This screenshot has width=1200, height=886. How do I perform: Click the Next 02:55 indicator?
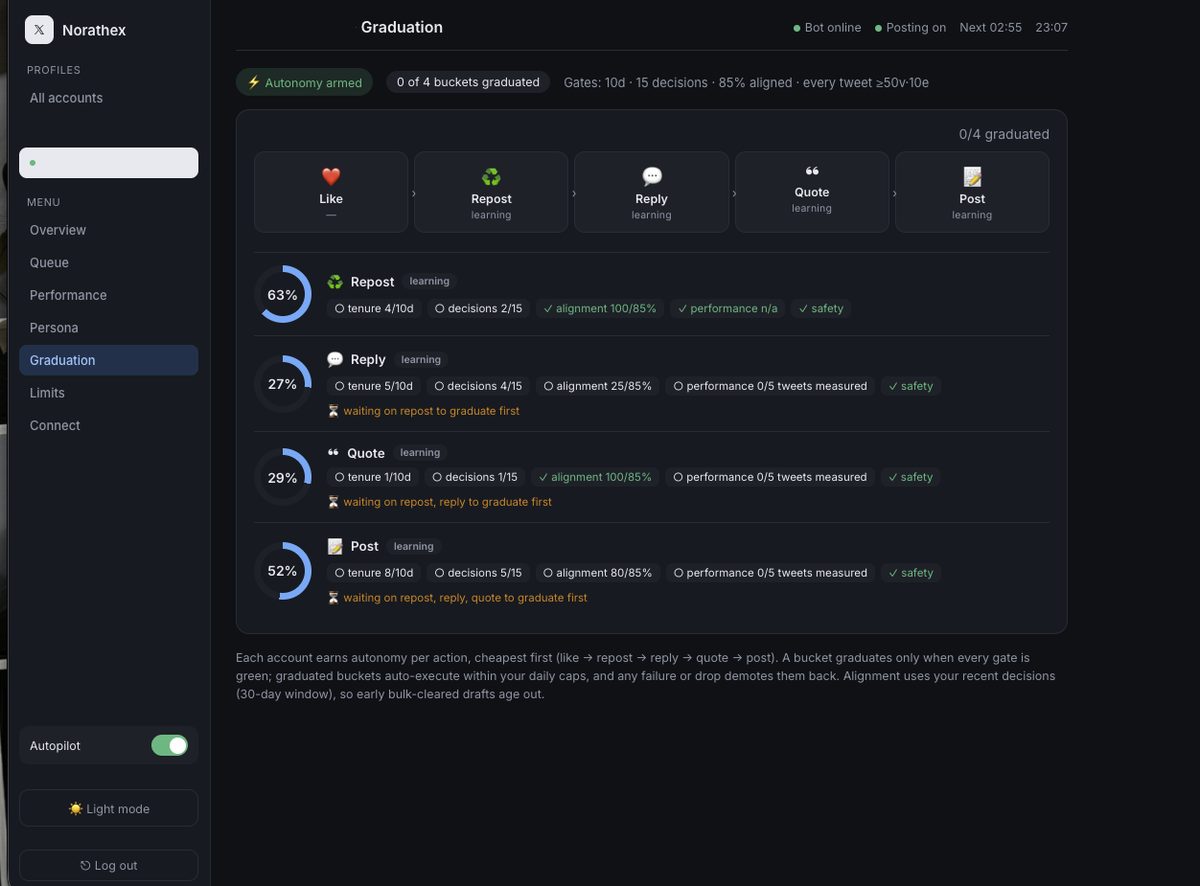[990, 28]
